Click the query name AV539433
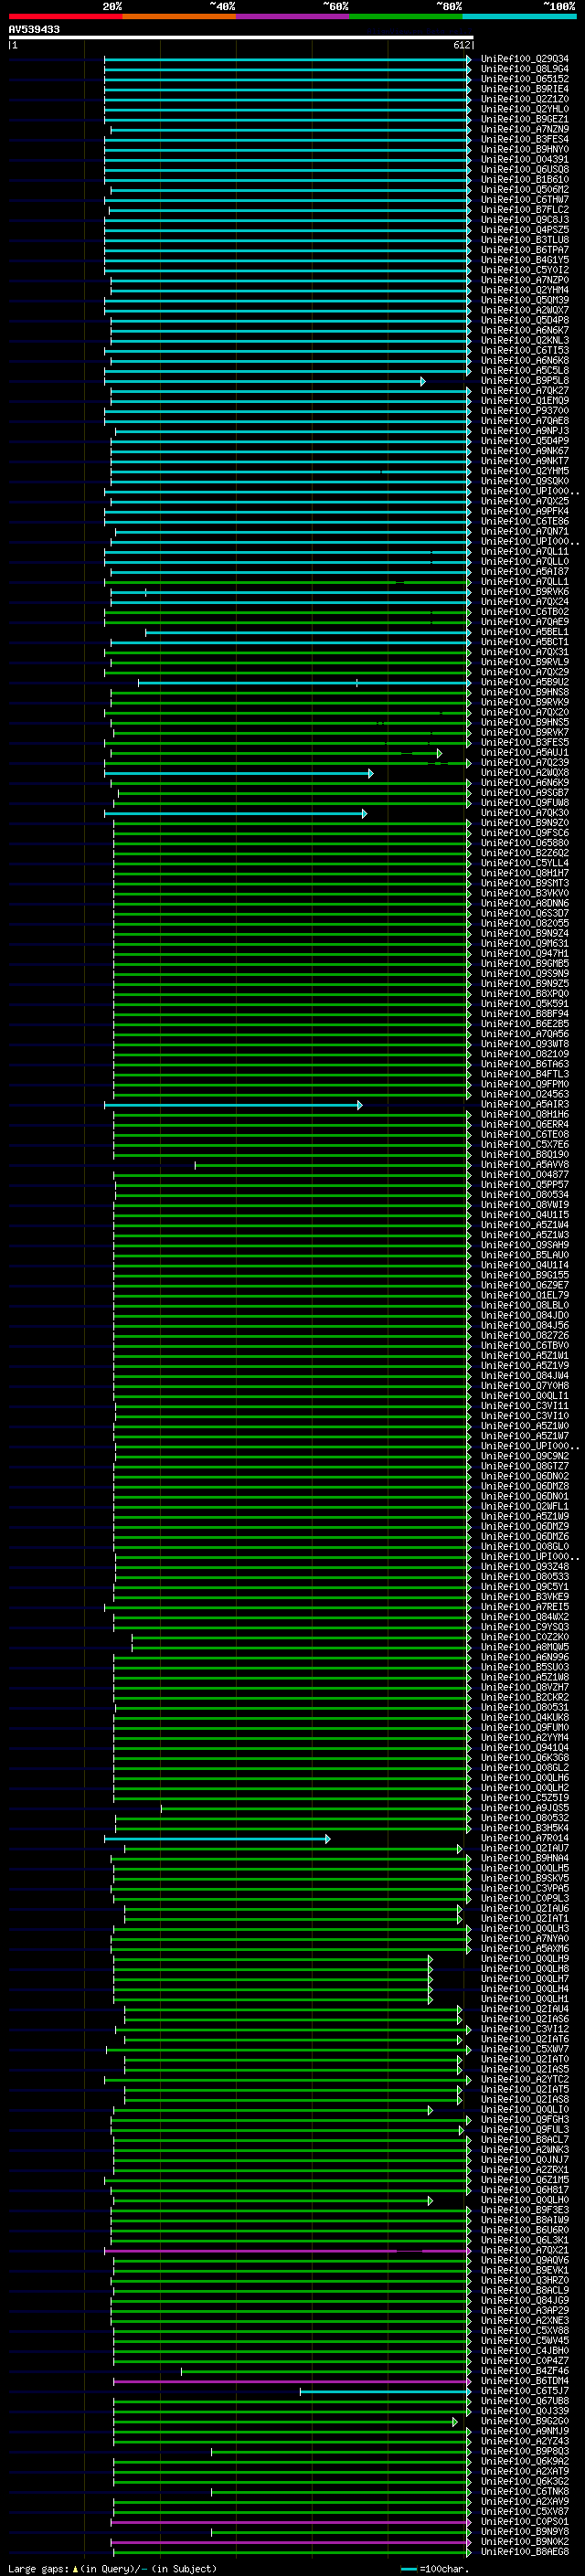 (34, 30)
